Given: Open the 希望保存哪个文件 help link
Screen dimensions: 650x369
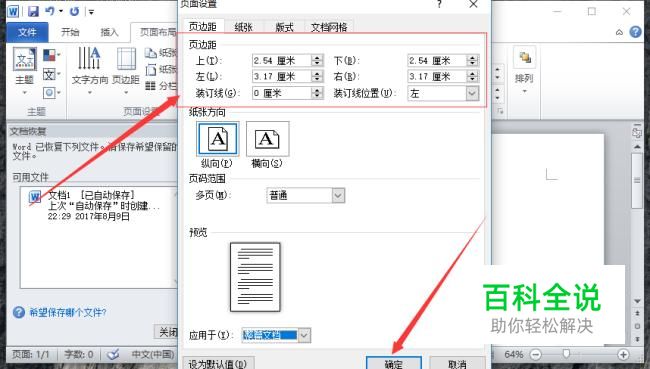Looking at the screenshot, I should coord(68,312).
